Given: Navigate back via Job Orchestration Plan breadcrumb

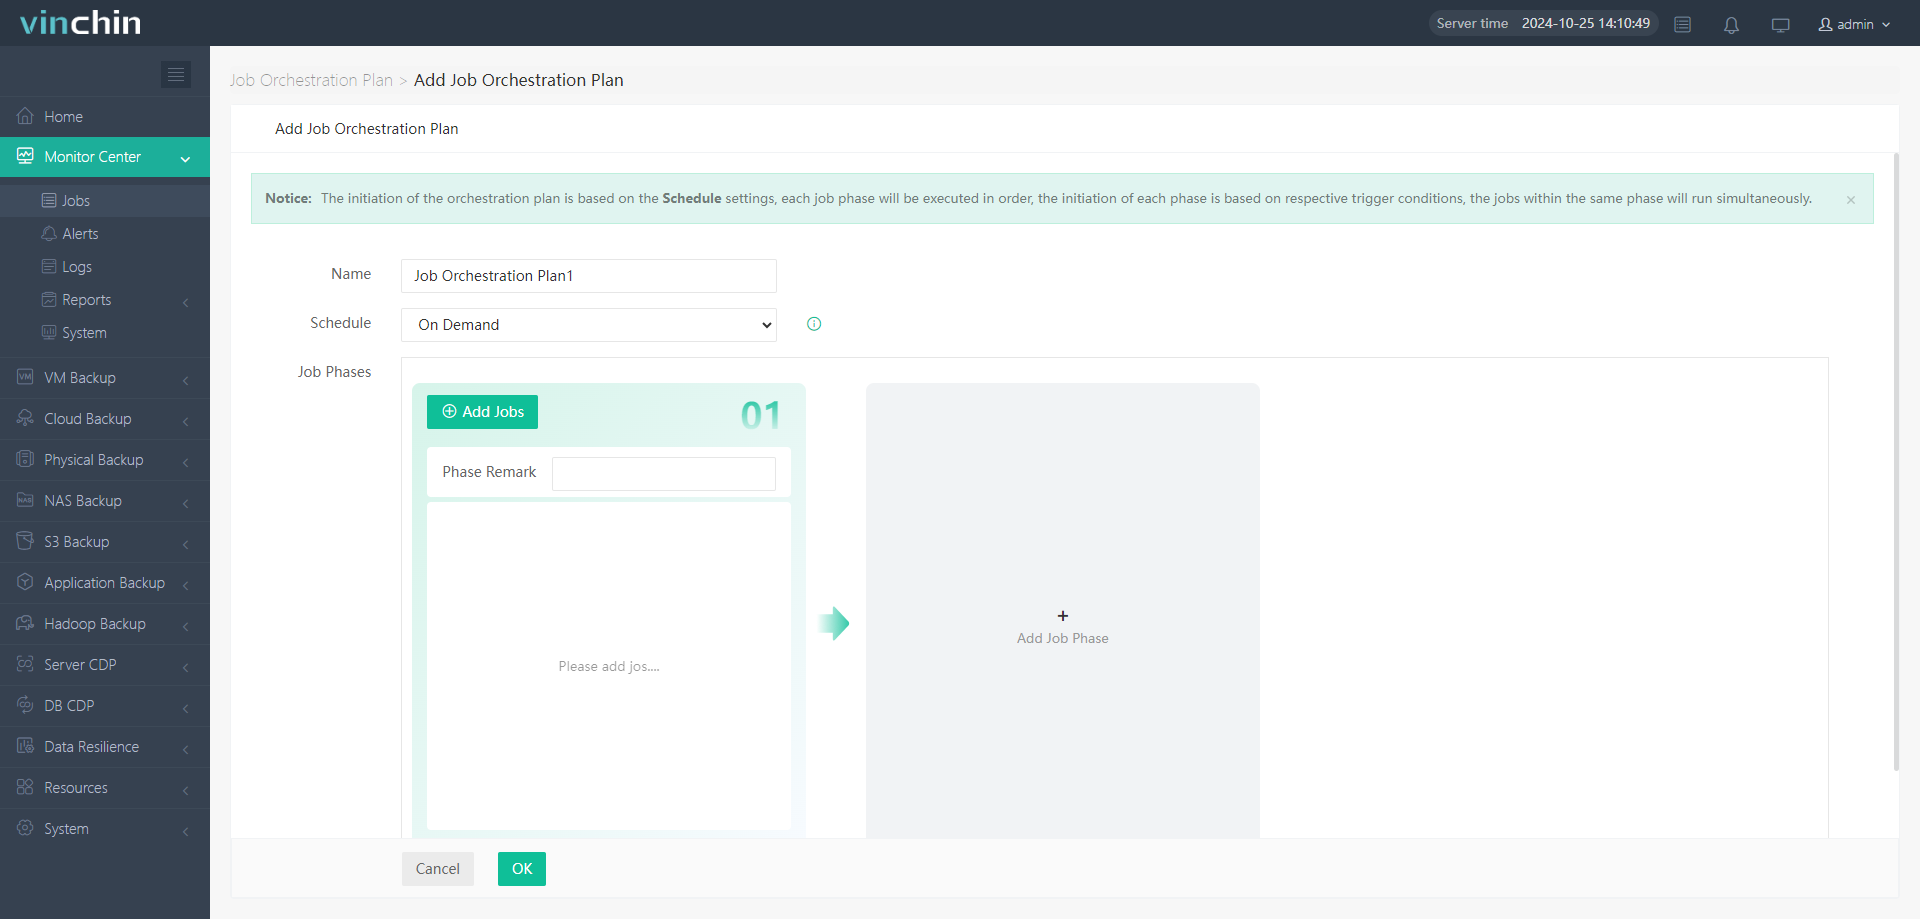Looking at the screenshot, I should click(310, 79).
